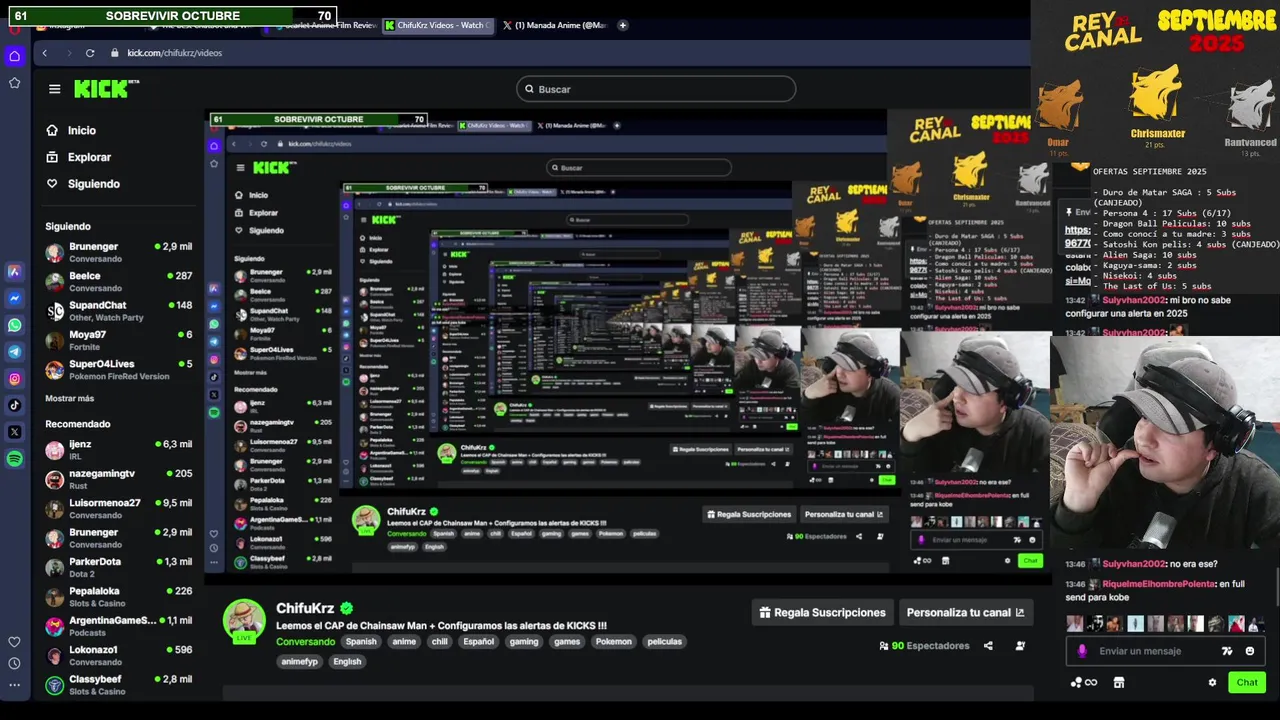Click RiquelmeElhombrePolenta username in chat
Image resolution: width=1280 pixels, height=720 pixels.
click(1158, 584)
